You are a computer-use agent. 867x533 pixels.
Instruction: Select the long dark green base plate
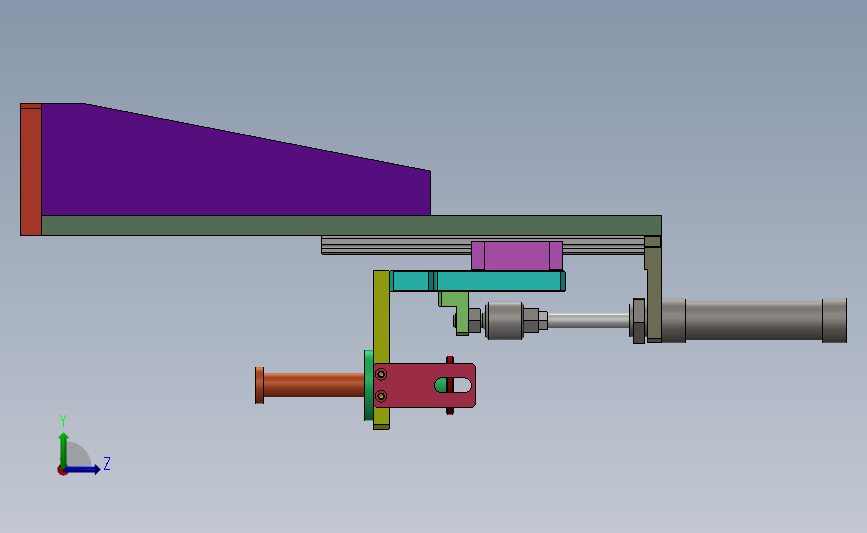[351, 226]
